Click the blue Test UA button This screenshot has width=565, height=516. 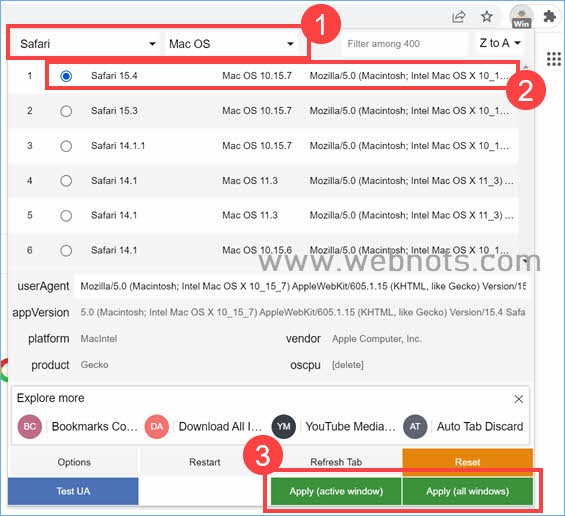[73, 491]
